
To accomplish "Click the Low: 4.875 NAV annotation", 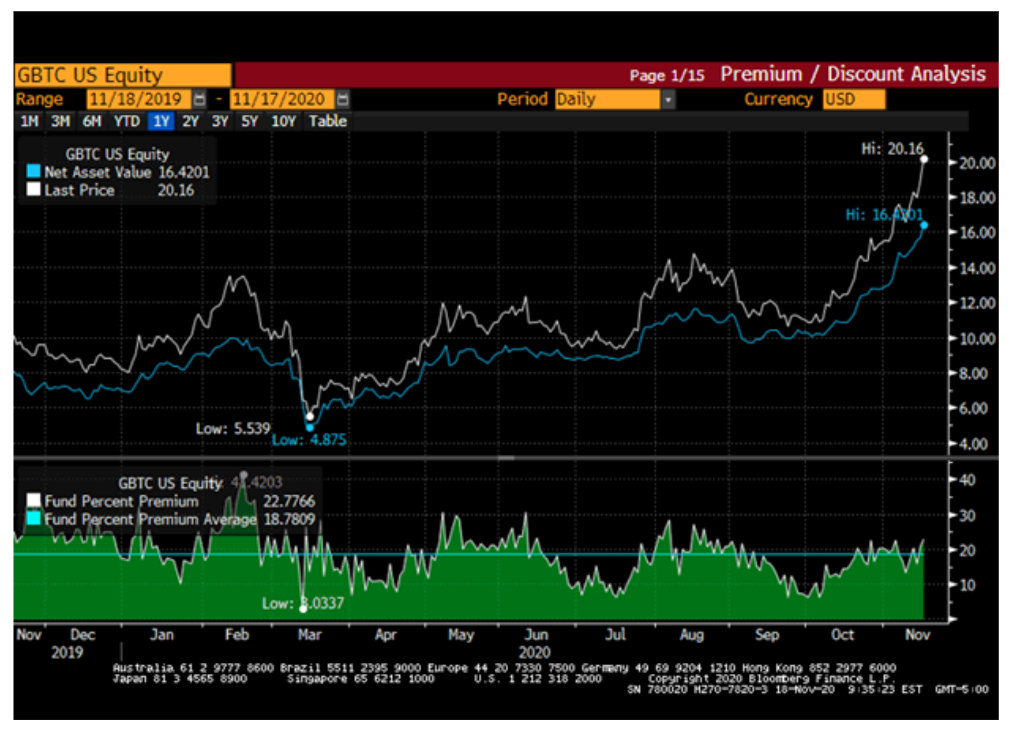I will (309, 440).
